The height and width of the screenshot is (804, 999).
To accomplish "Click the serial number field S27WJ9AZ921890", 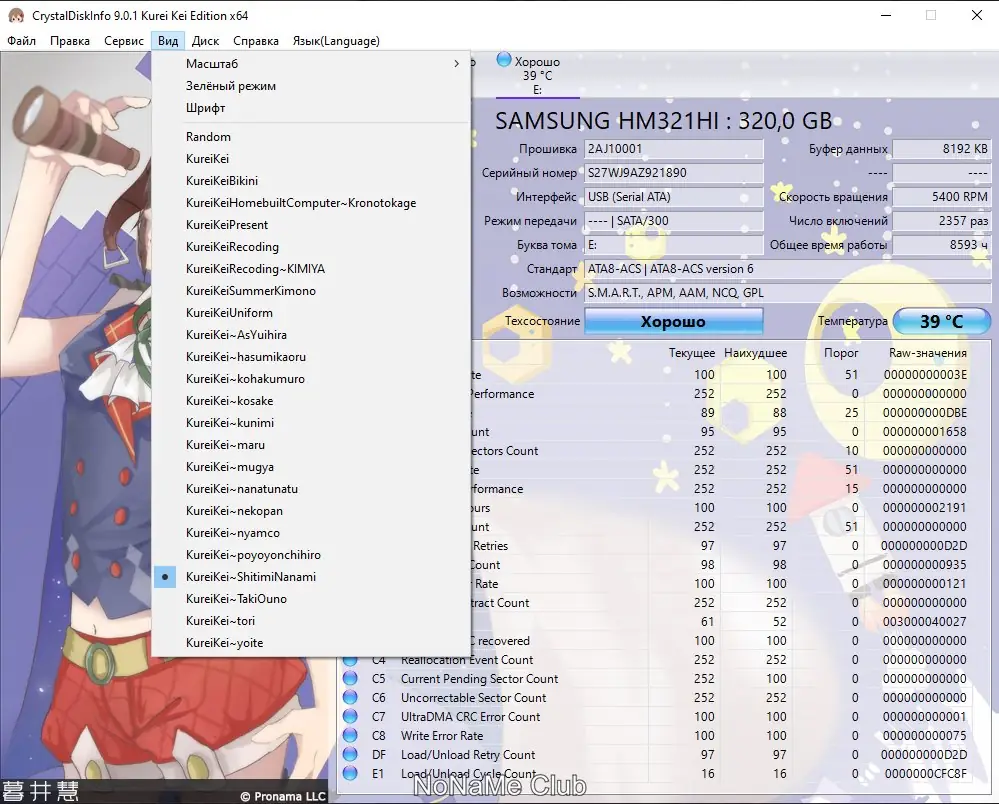I will [x=673, y=173].
